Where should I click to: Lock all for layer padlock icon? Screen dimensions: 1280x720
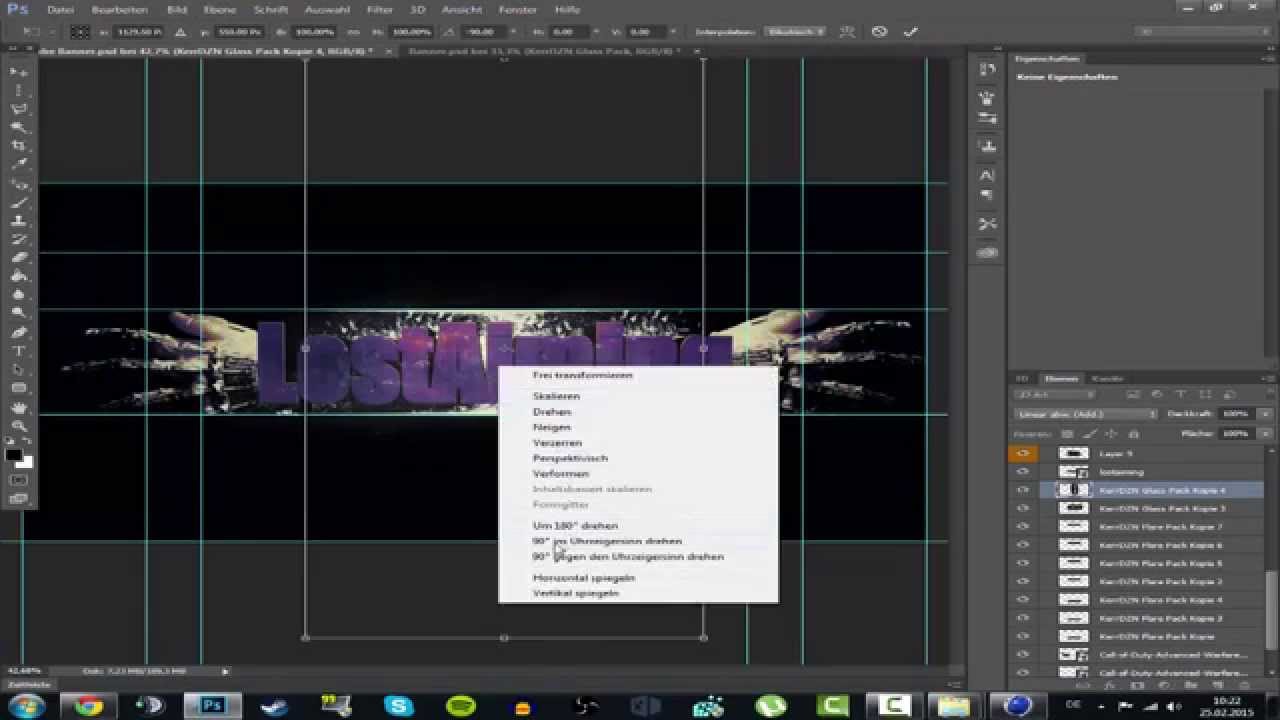1133,434
